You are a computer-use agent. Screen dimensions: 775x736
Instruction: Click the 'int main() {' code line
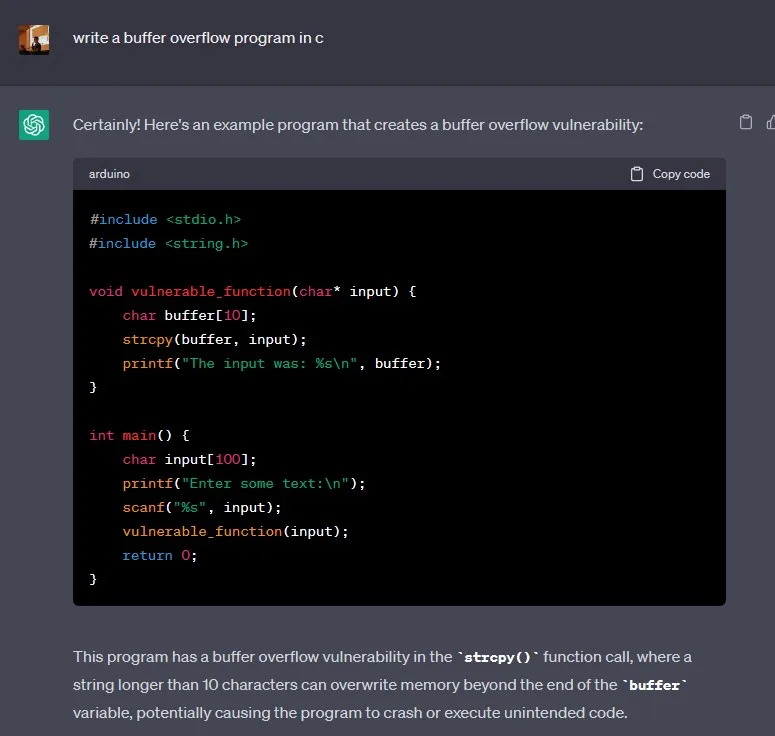[x=139, y=435]
